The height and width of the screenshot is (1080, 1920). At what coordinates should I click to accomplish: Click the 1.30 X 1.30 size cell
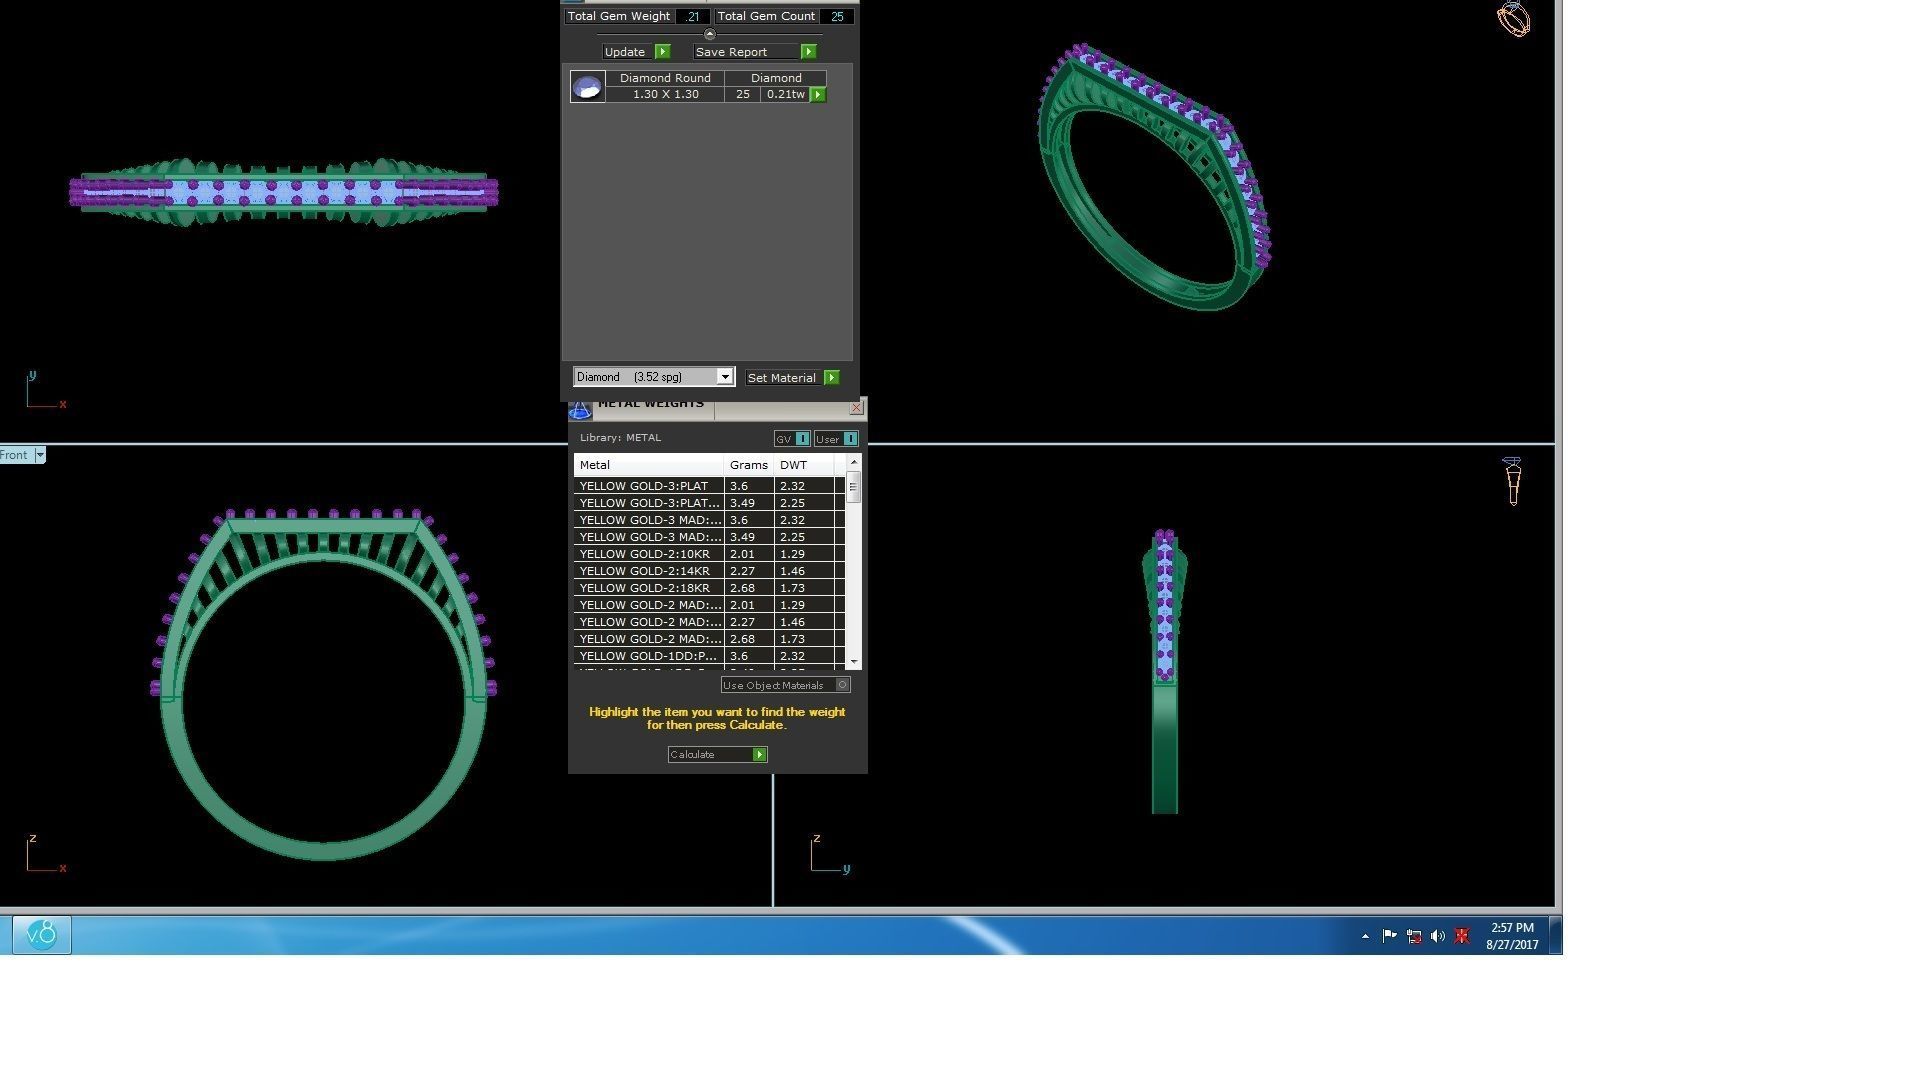665,94
